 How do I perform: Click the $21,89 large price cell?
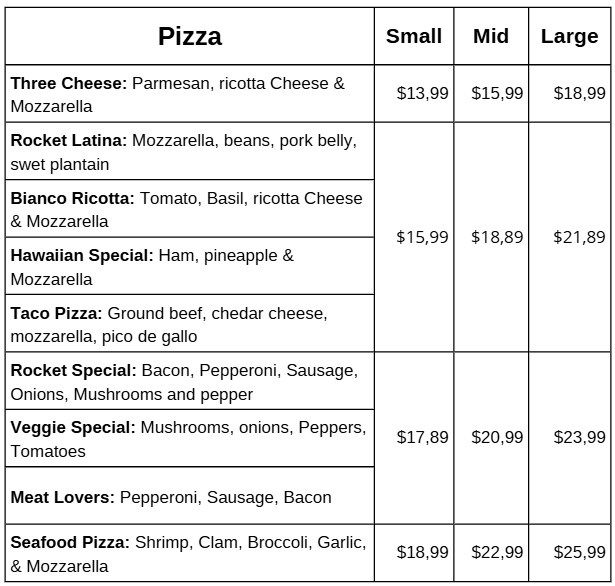(579, 237)
